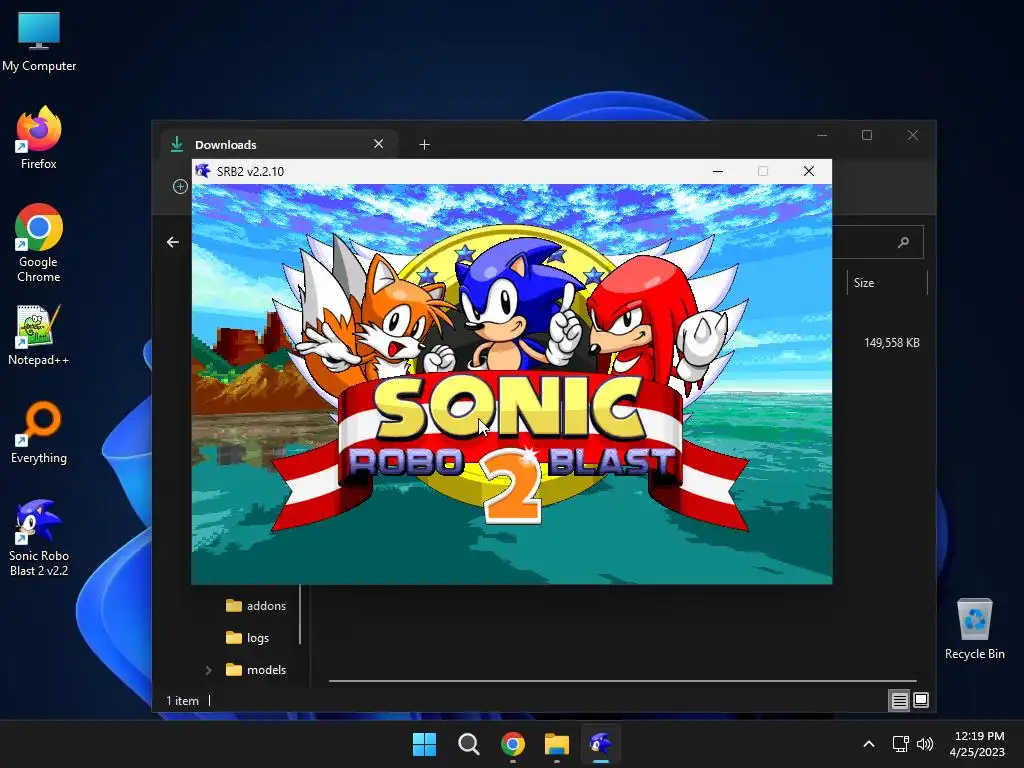
Task: Open My Computer desktop icon
Action: [x=39, y=41]
